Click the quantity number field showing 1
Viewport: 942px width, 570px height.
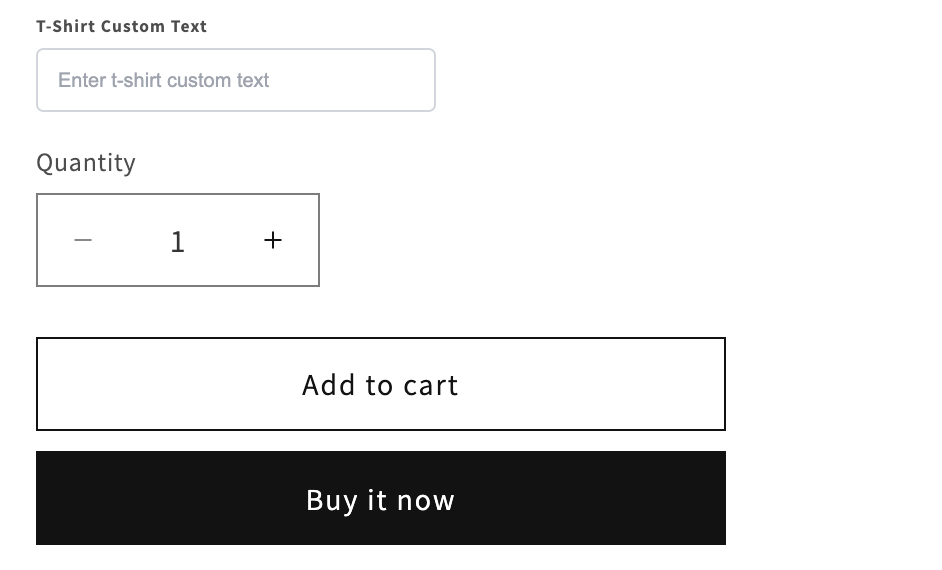[x=178, y=241]
